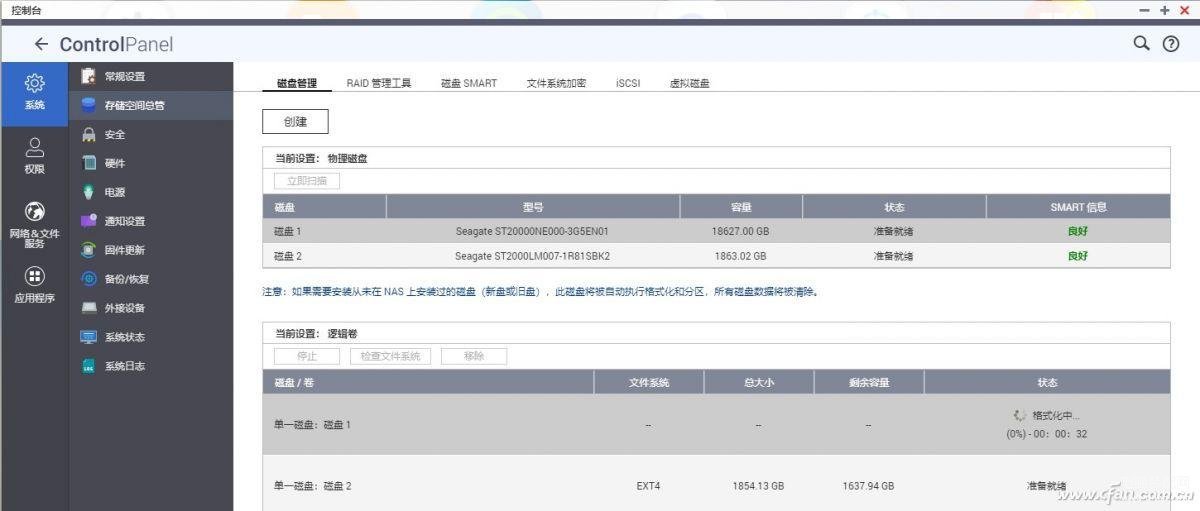Select 系统日志 menu label
The image size is (1200, 511).
[x=125, y=367]
